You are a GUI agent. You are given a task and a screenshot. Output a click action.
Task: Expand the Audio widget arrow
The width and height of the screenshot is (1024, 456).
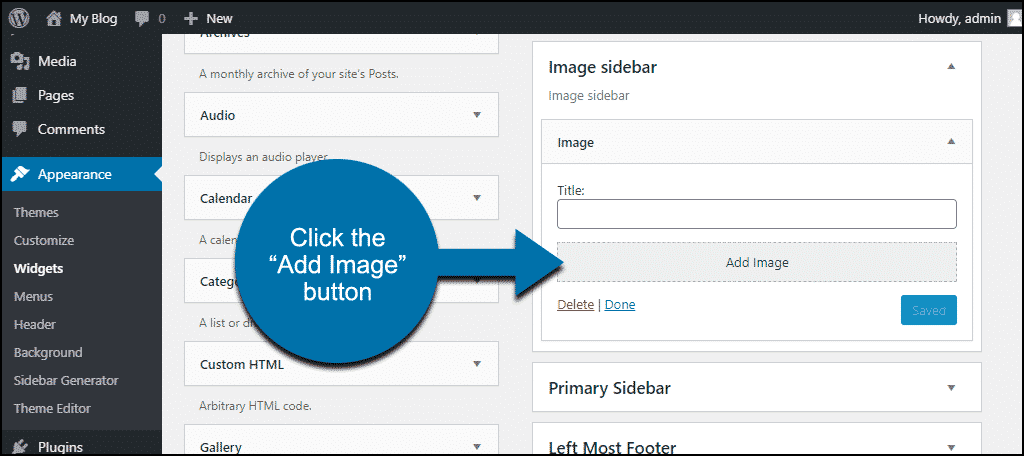click(477, 115)
